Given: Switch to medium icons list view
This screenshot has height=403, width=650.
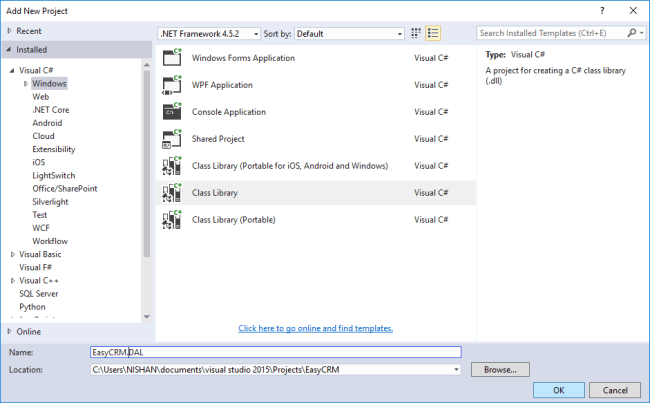Looking at the screenshot, I should pyautogui.click(x=433, y=33).
